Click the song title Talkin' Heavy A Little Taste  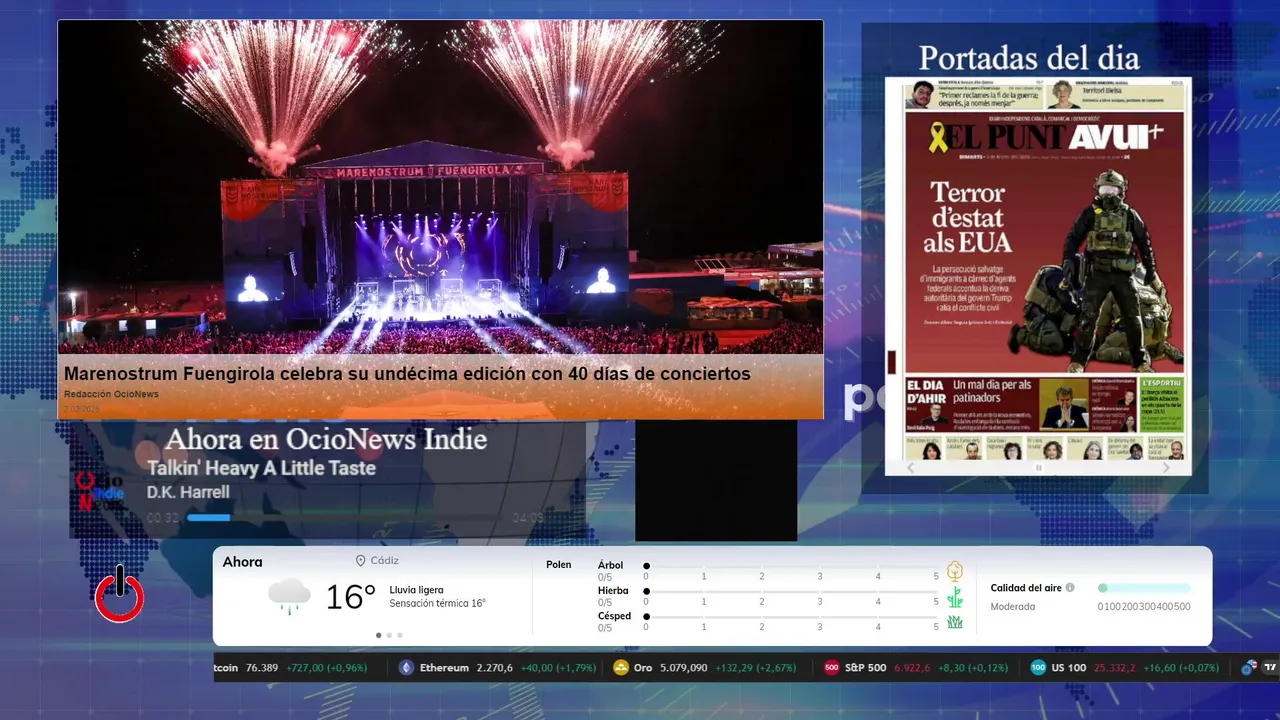pyautogui.click(x=261, y=468)
